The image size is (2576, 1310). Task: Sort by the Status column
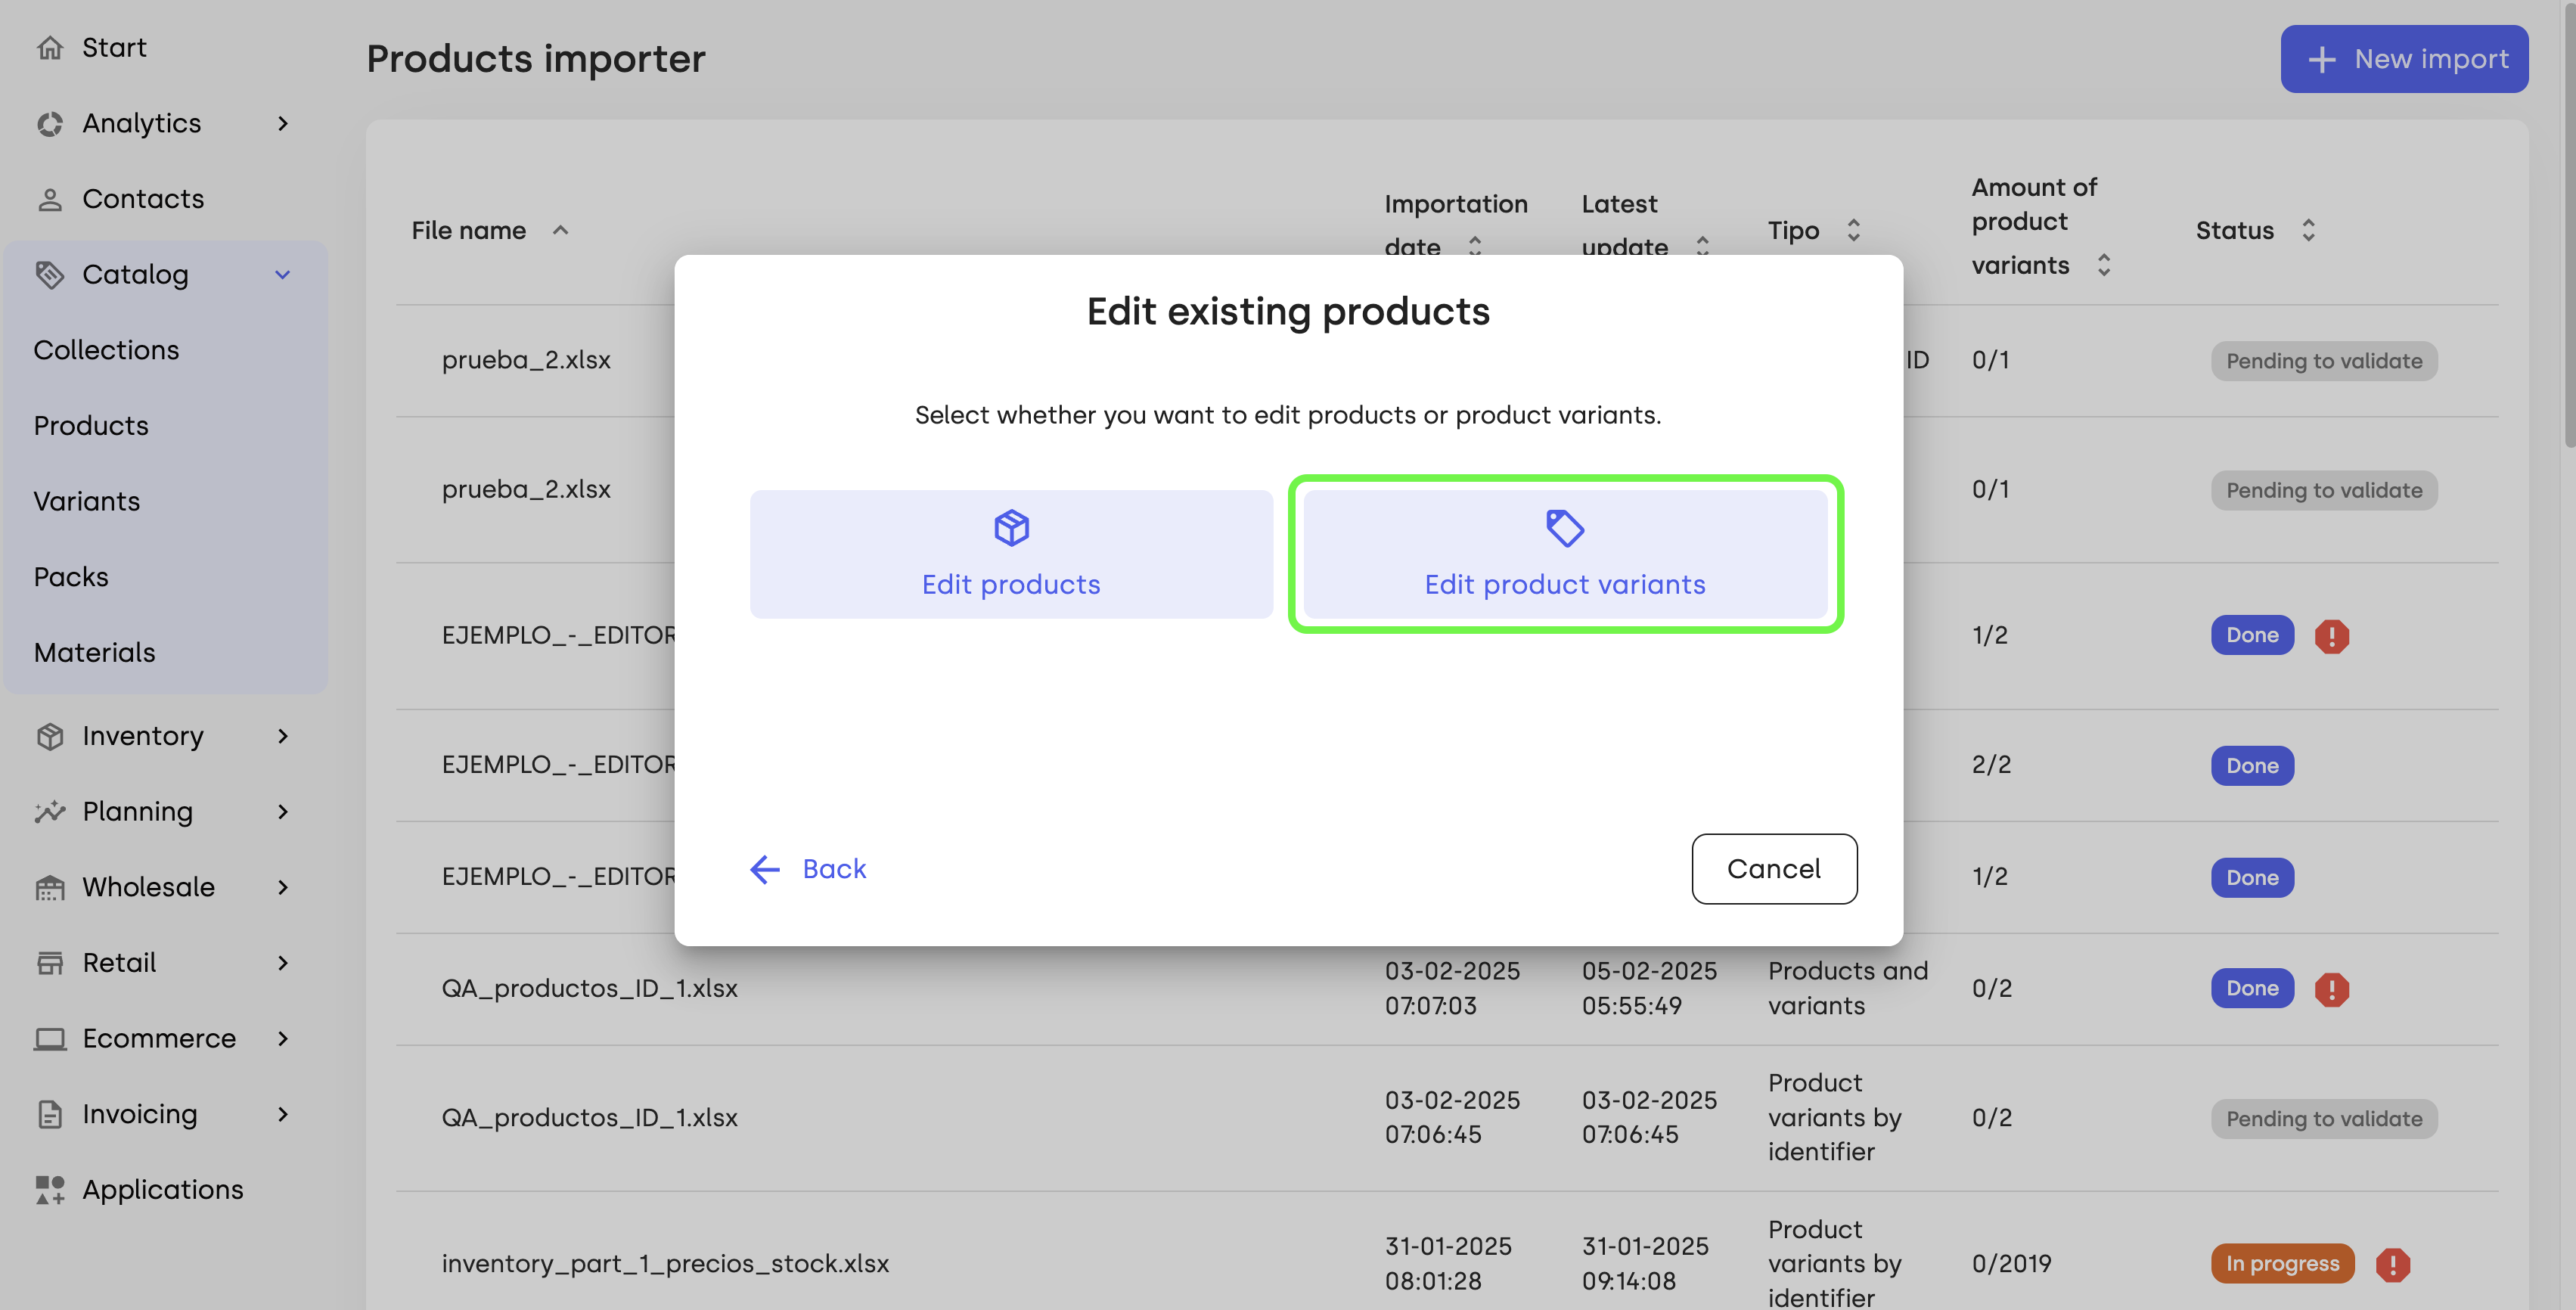click(x=2308, y=230)
